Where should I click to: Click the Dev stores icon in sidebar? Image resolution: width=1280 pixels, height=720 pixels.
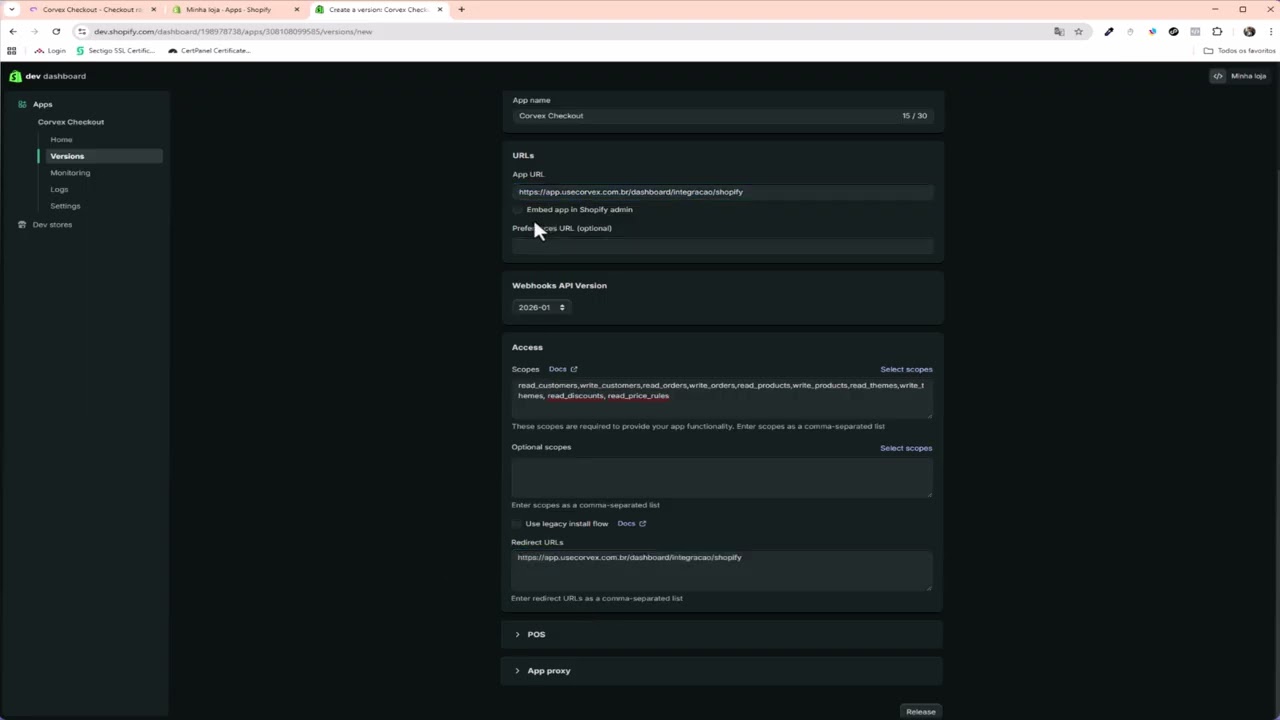[x=22, y=224]
